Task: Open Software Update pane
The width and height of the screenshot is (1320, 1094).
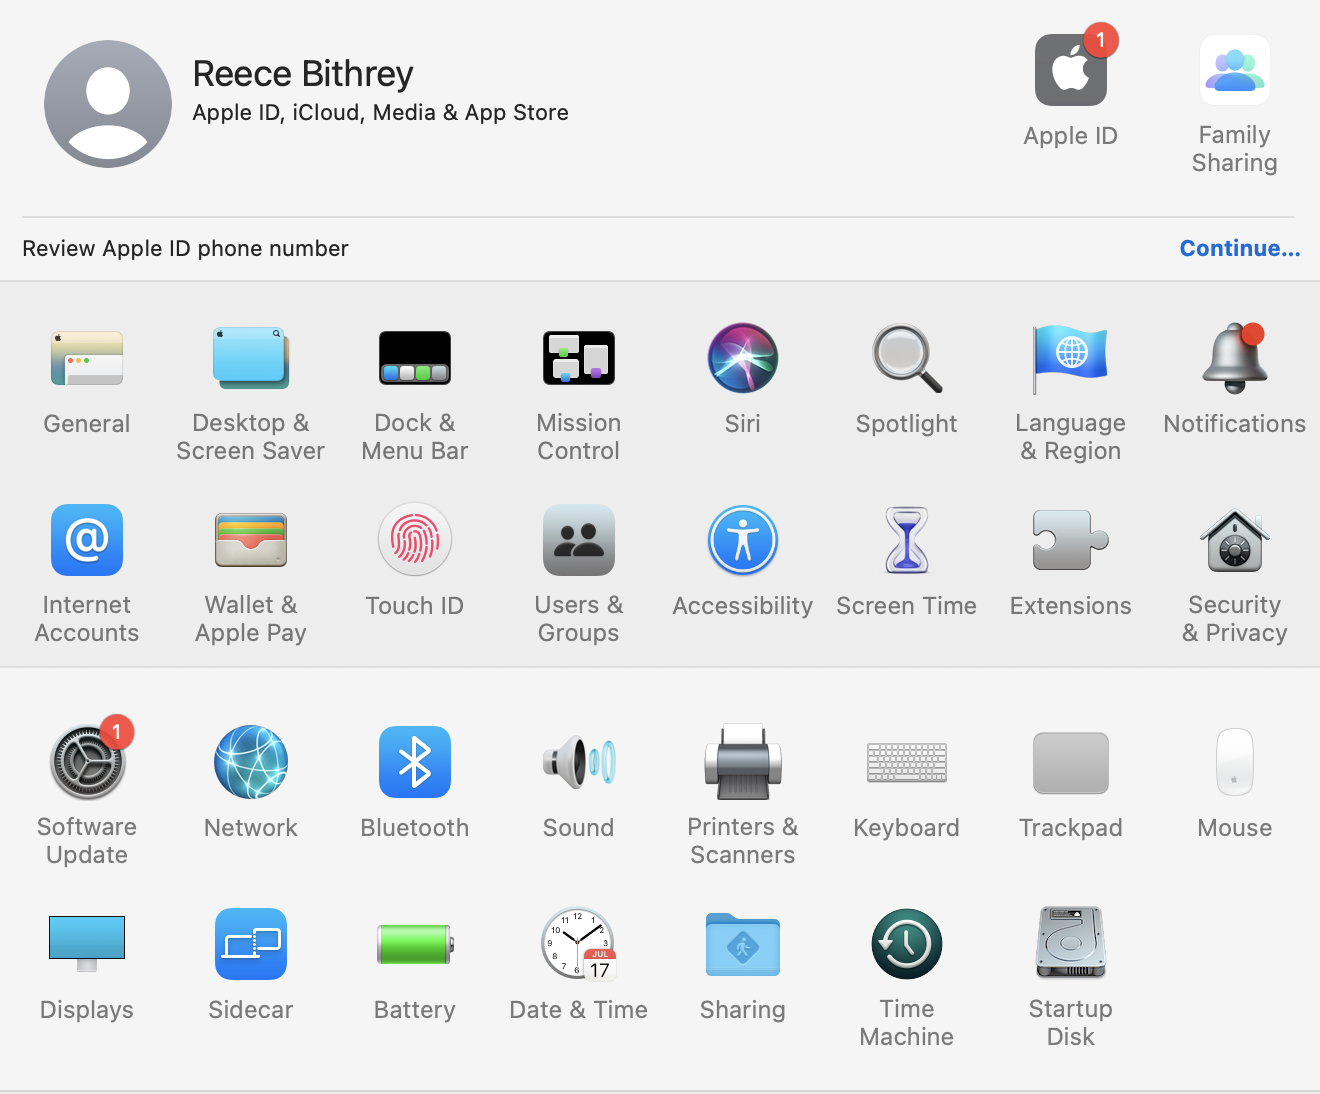Action: pyautogui.click(x=87, y=762)
